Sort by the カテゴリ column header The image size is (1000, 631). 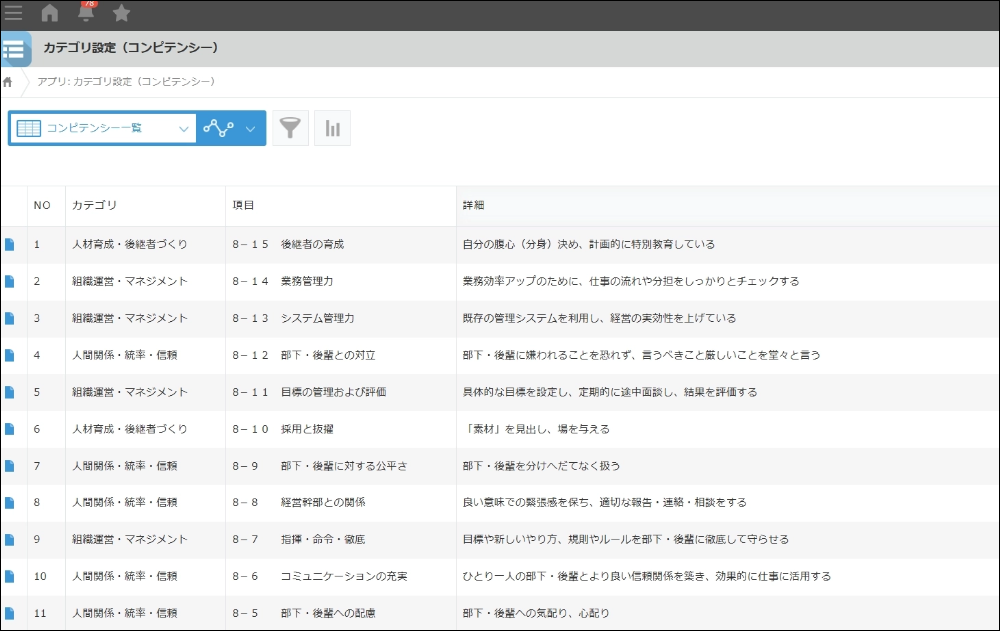pos(94,205)
